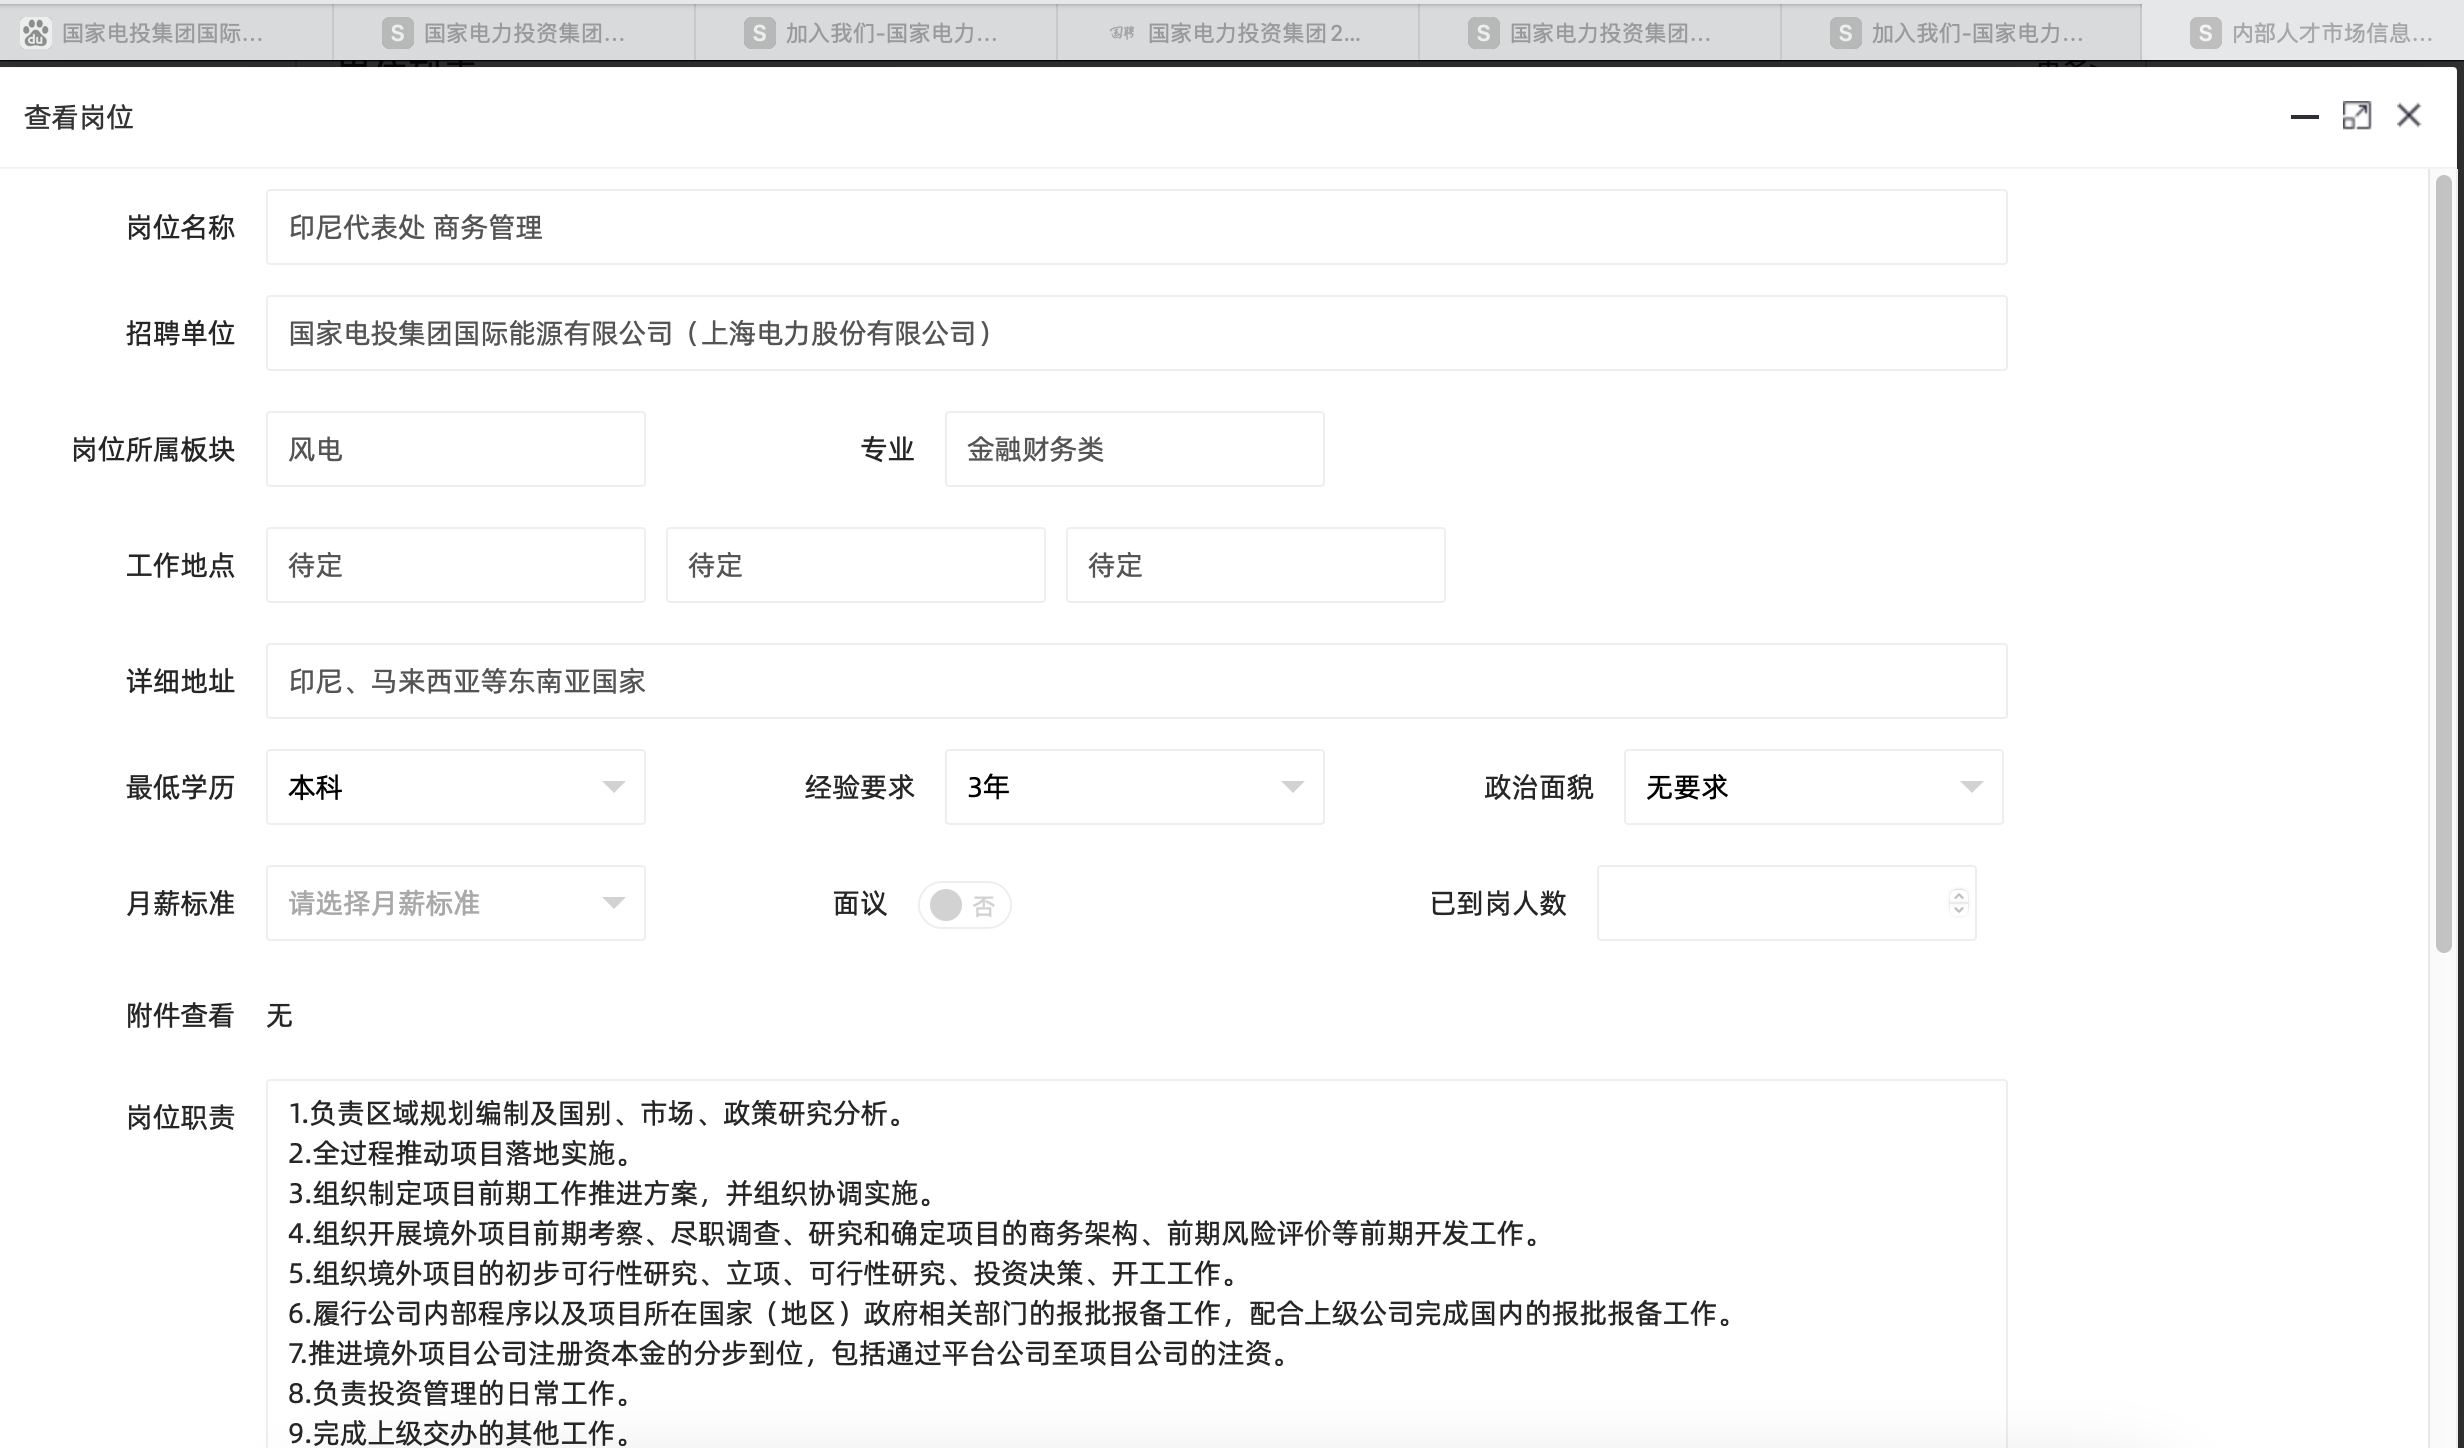Open the 政治面貌 dropdown
The height and width of the screenshot is (1448, 2464).
(1812, 787)
